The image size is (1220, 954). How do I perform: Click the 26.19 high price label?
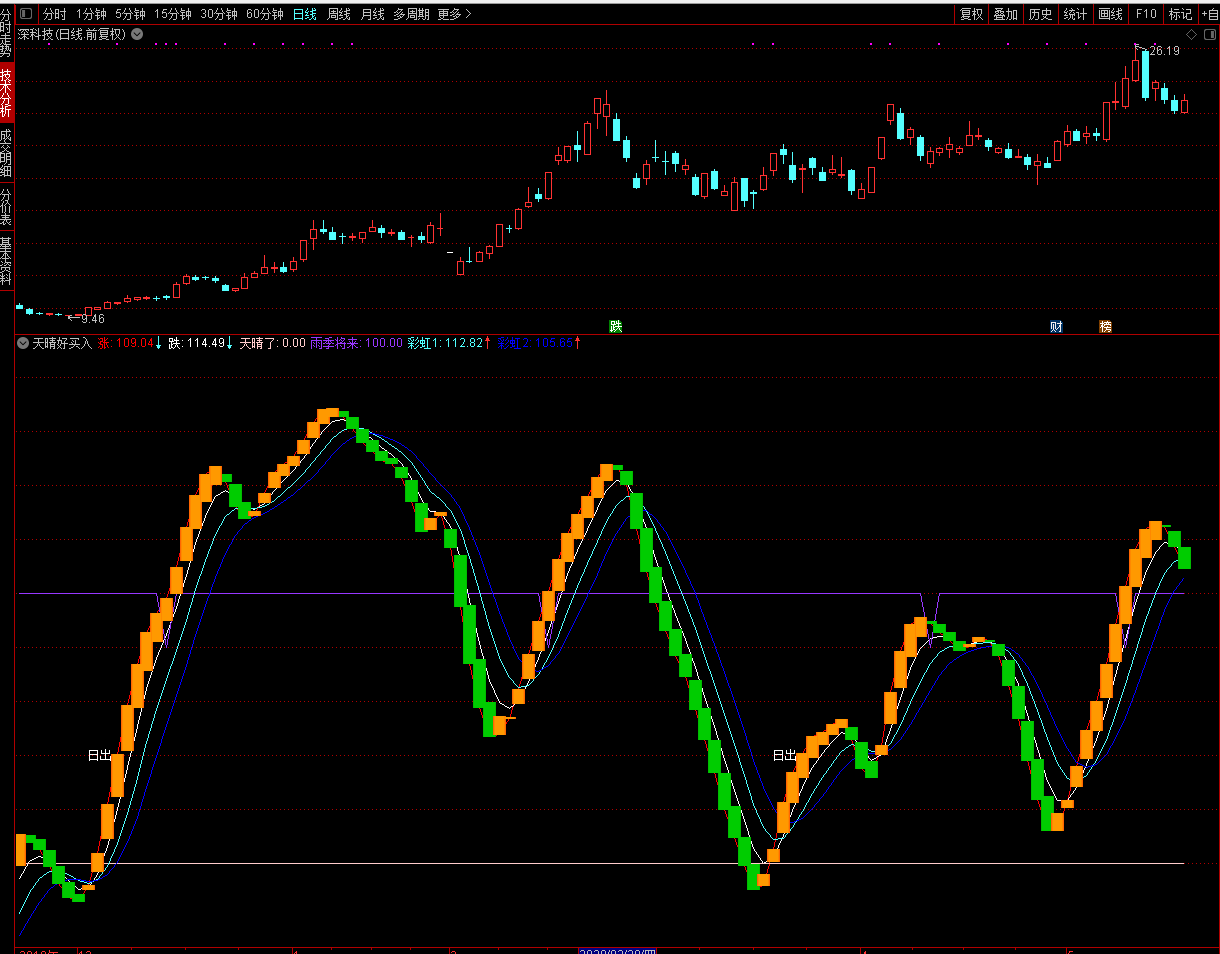point(1164,50)
